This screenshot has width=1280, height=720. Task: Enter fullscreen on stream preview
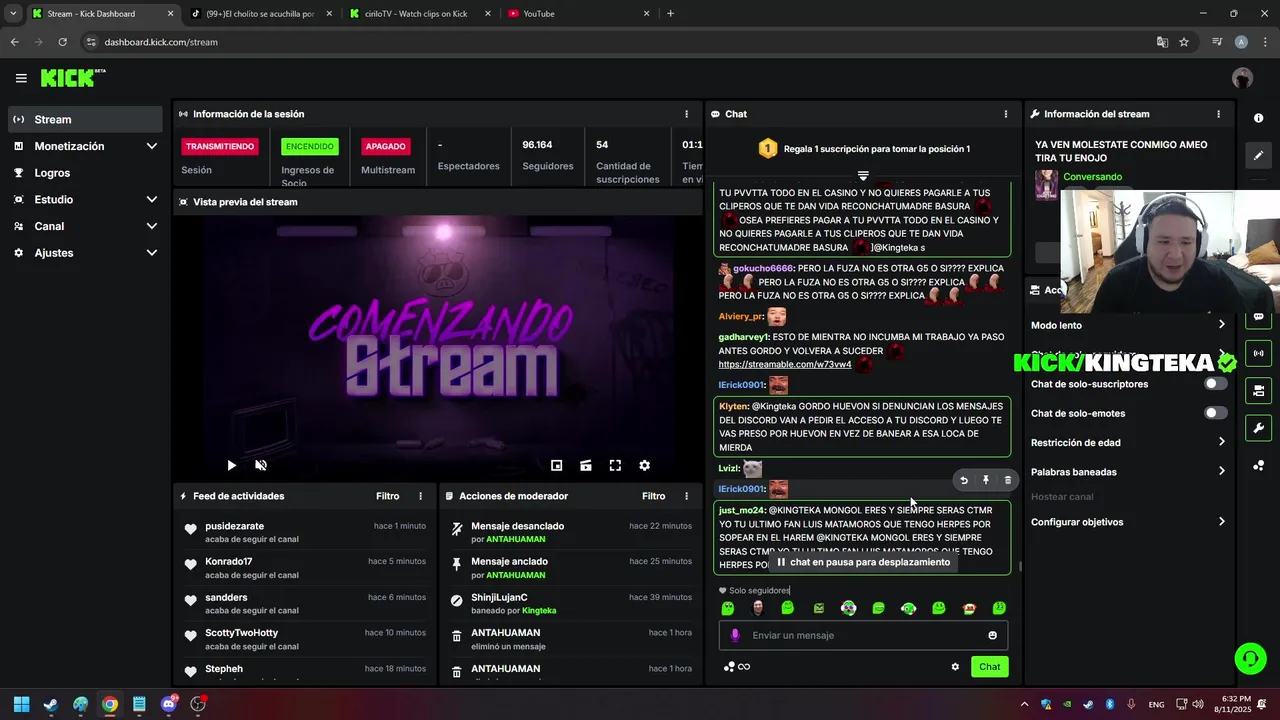tap(615, 465)
